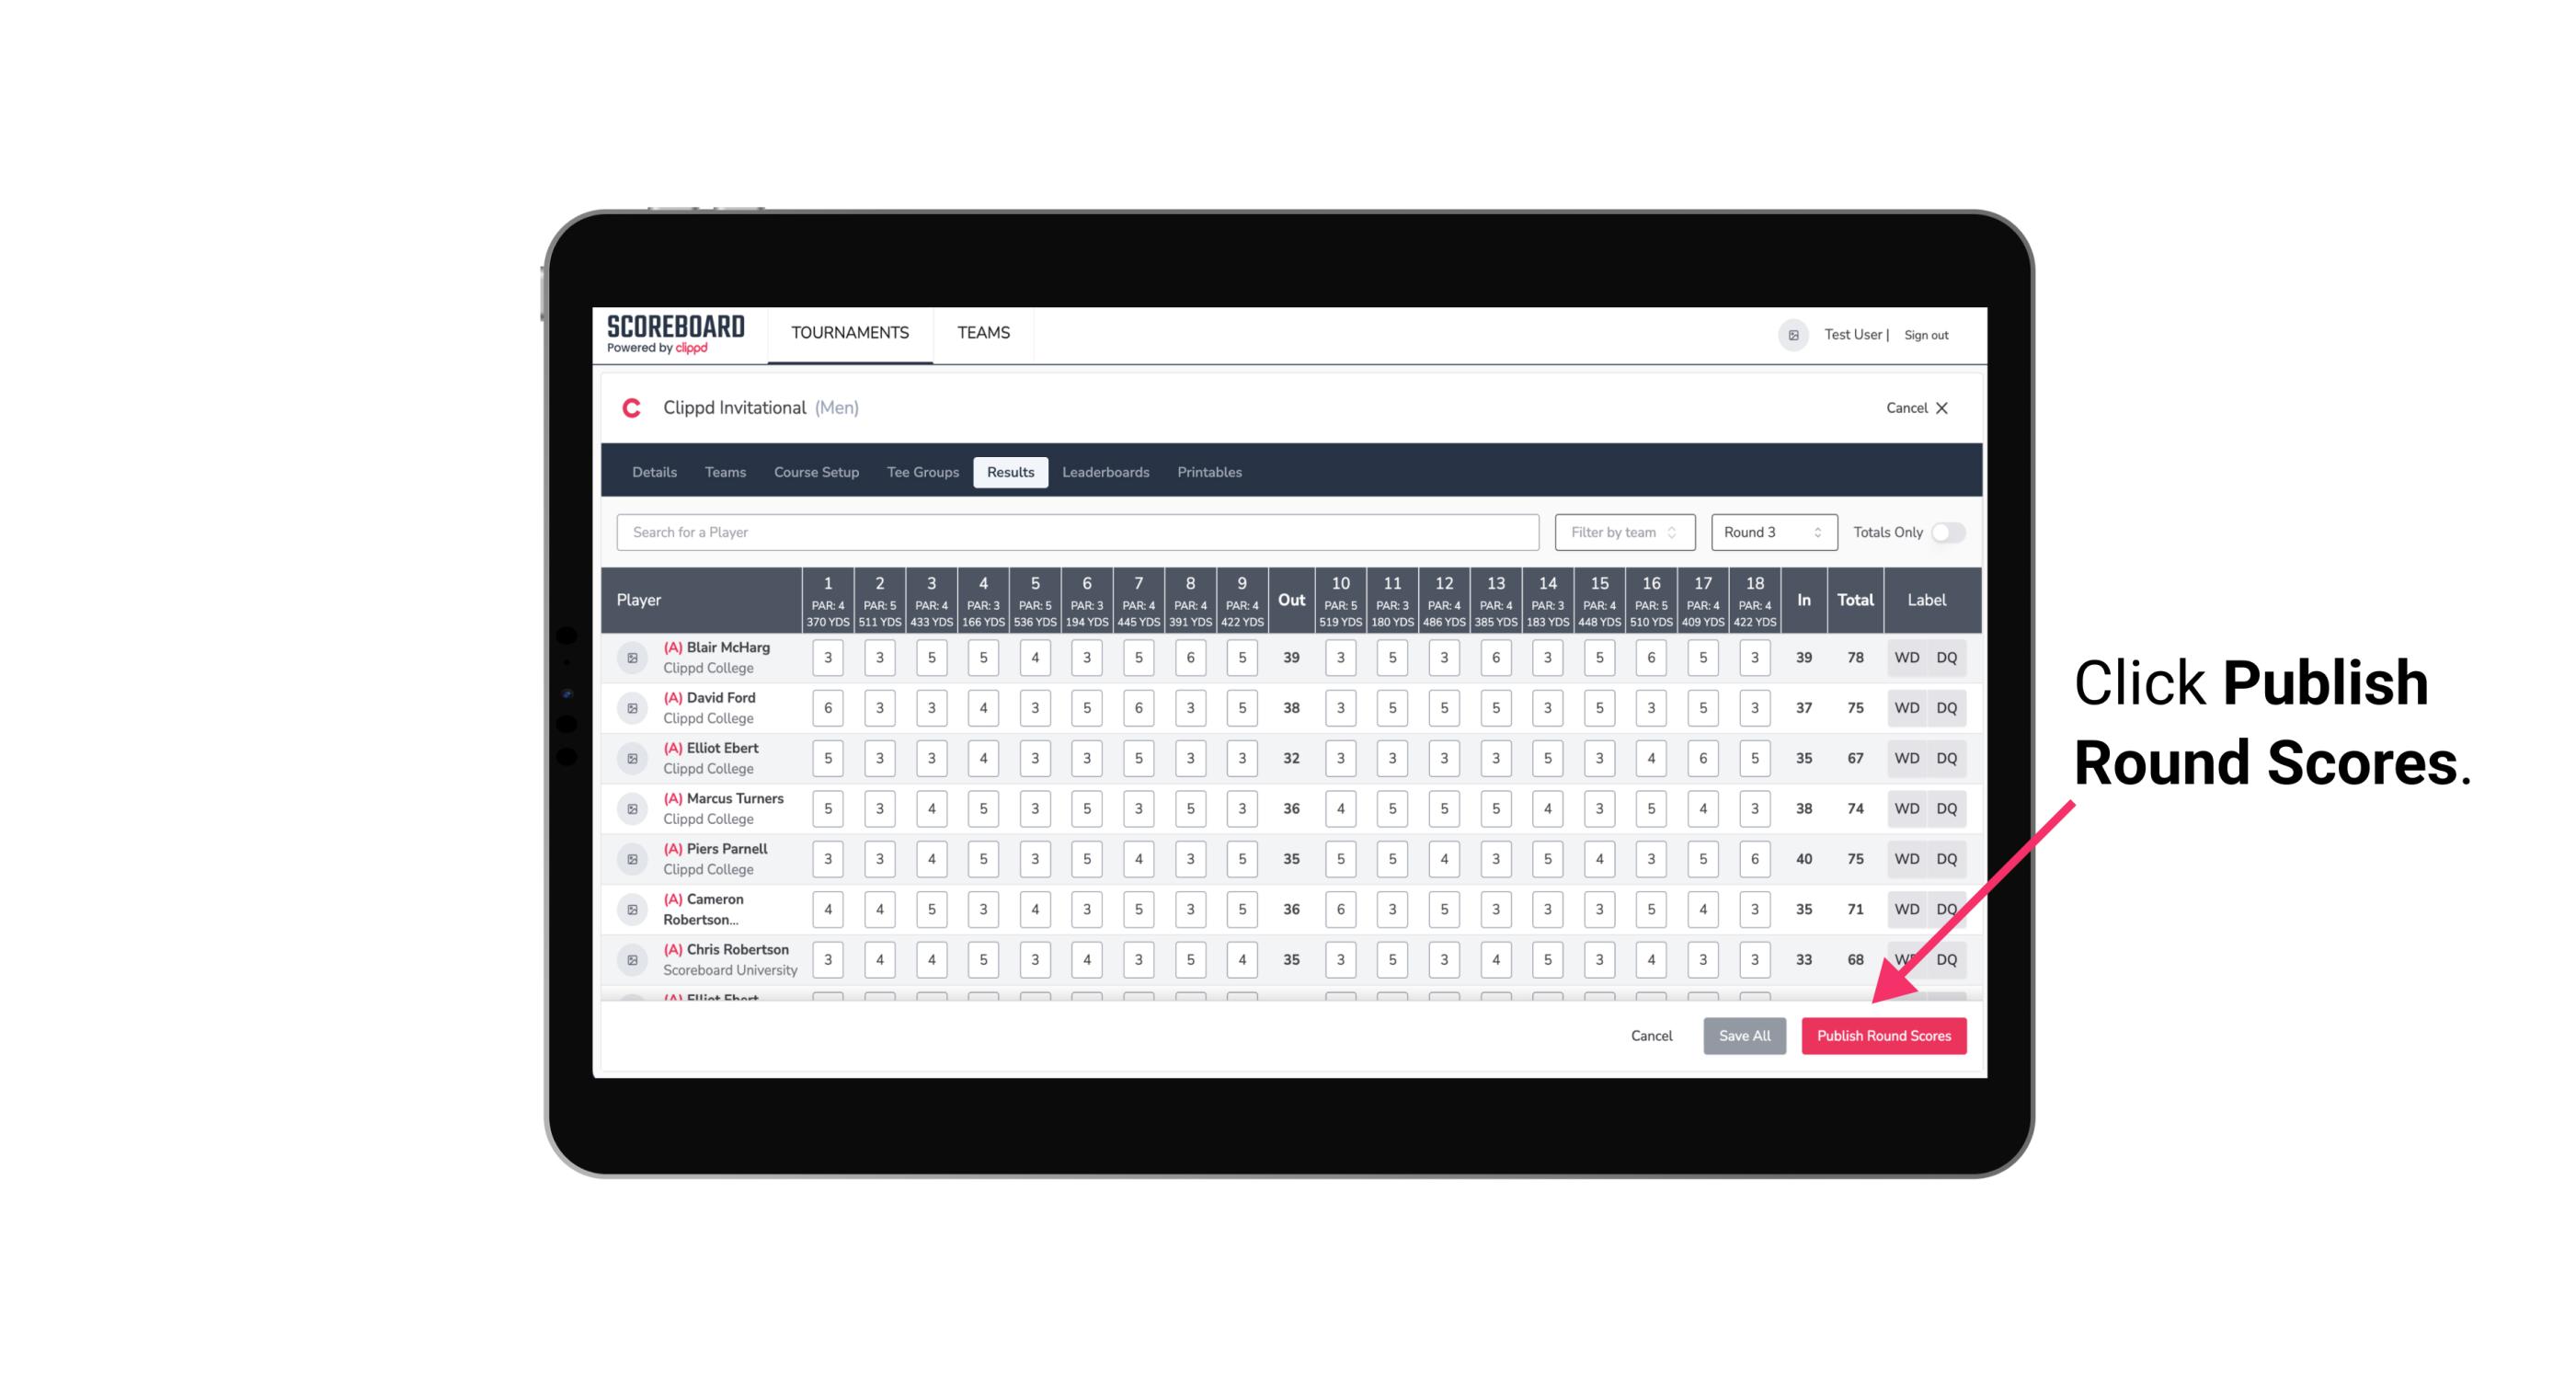Expand the Round 3 dropdown selector
The width and height of the screenshot is (2576, 1386).
coord(1770,533)
